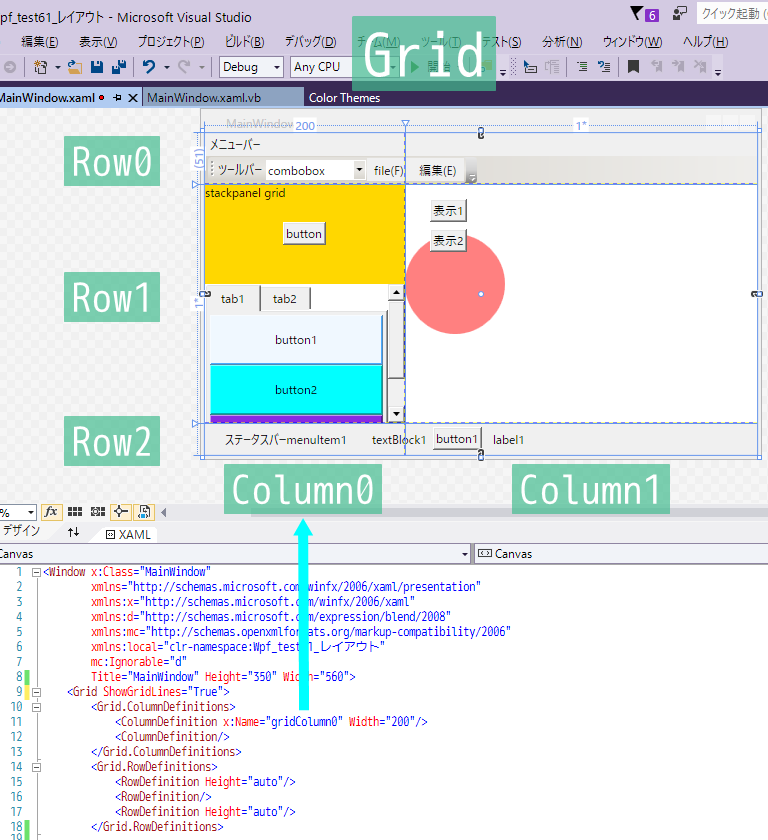Click the Open File folder icon
The image size is (768, 840).
pyautogui.click(x=74, y=67)
